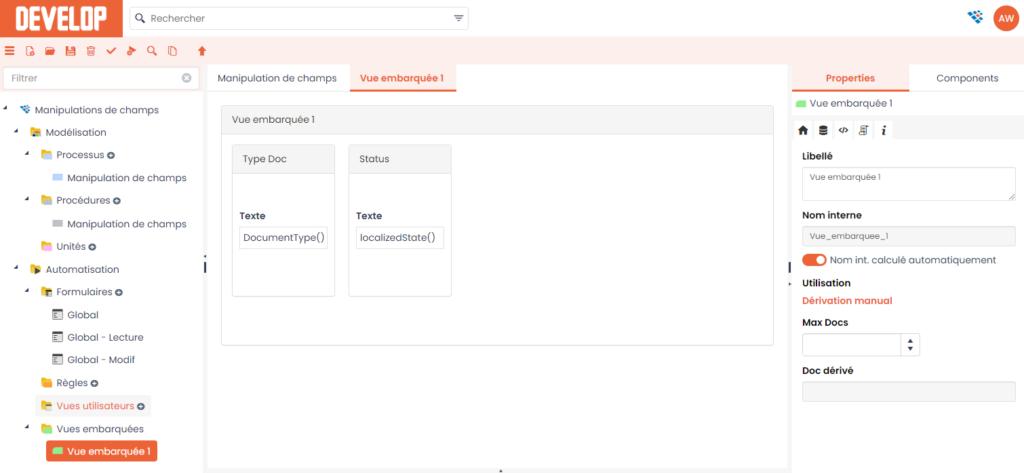Select 'Global - Lecture' form in tree
Screen dimensions: 1024x473
pos(105,337)
